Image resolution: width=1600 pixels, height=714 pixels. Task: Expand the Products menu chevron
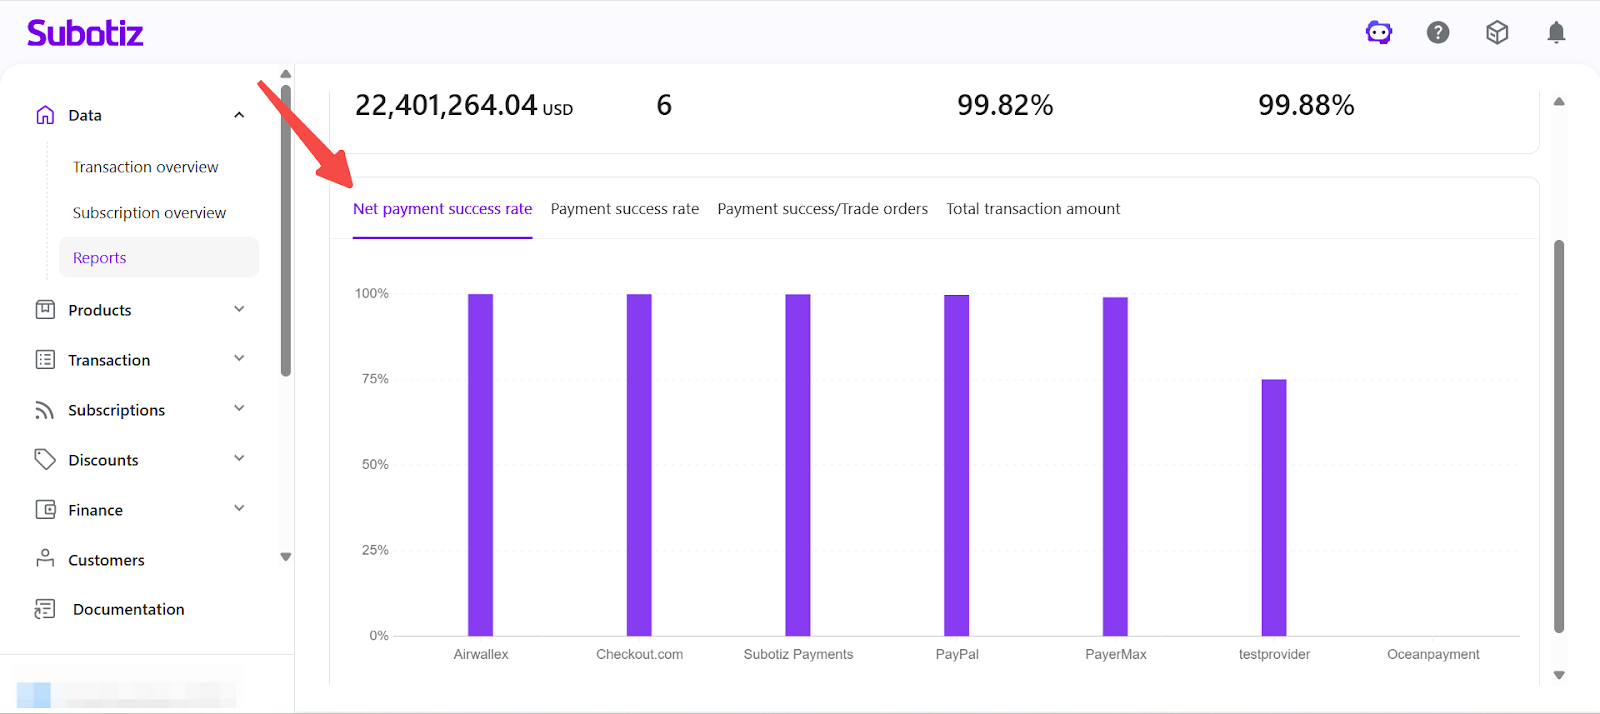(239, 309)
